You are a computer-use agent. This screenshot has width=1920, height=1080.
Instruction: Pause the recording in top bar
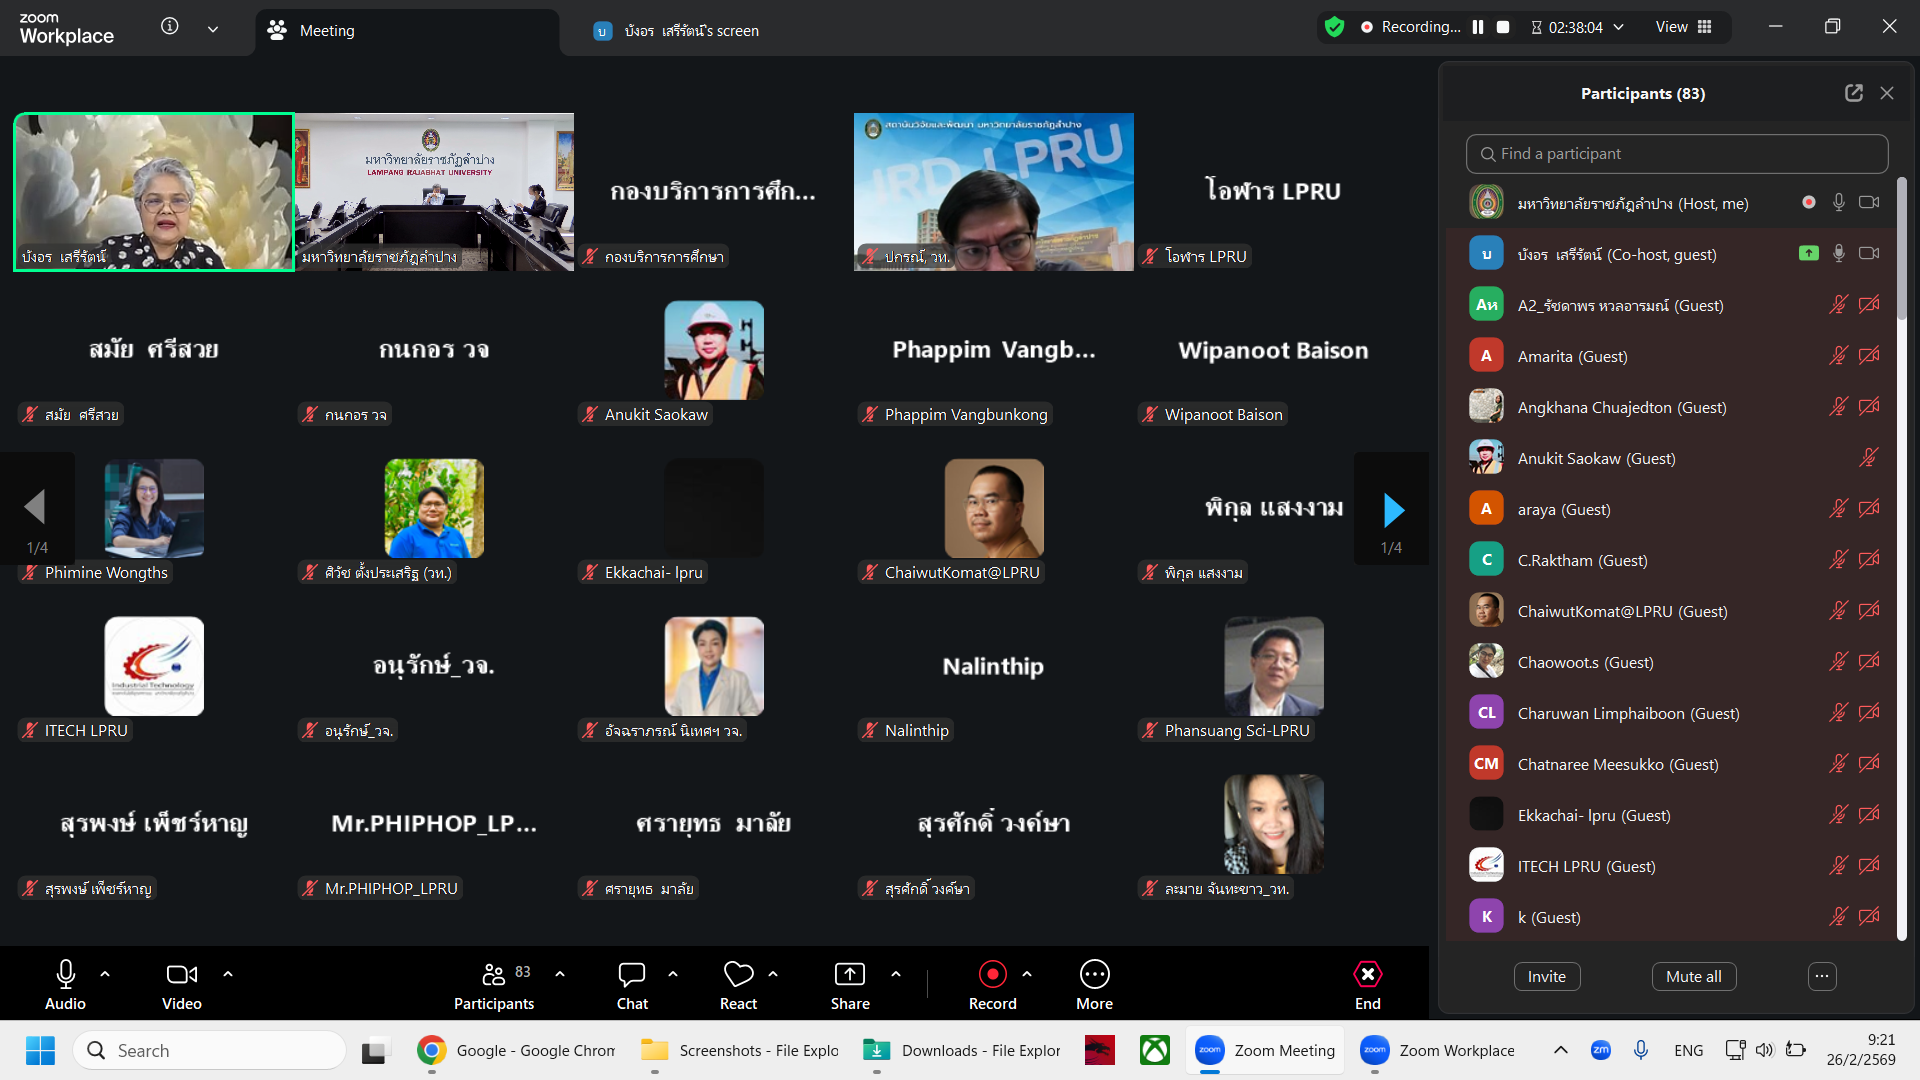(x=1478, y=27)
